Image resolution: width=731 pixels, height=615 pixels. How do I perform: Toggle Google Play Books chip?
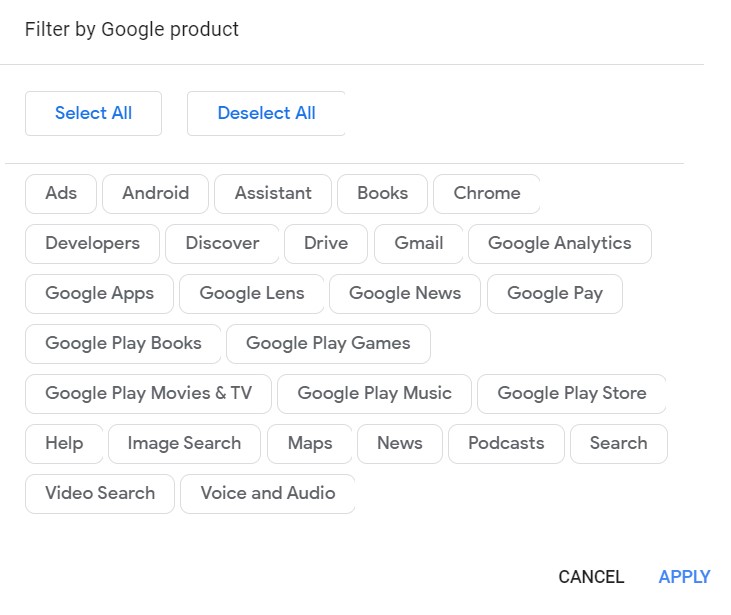(123, 344)
